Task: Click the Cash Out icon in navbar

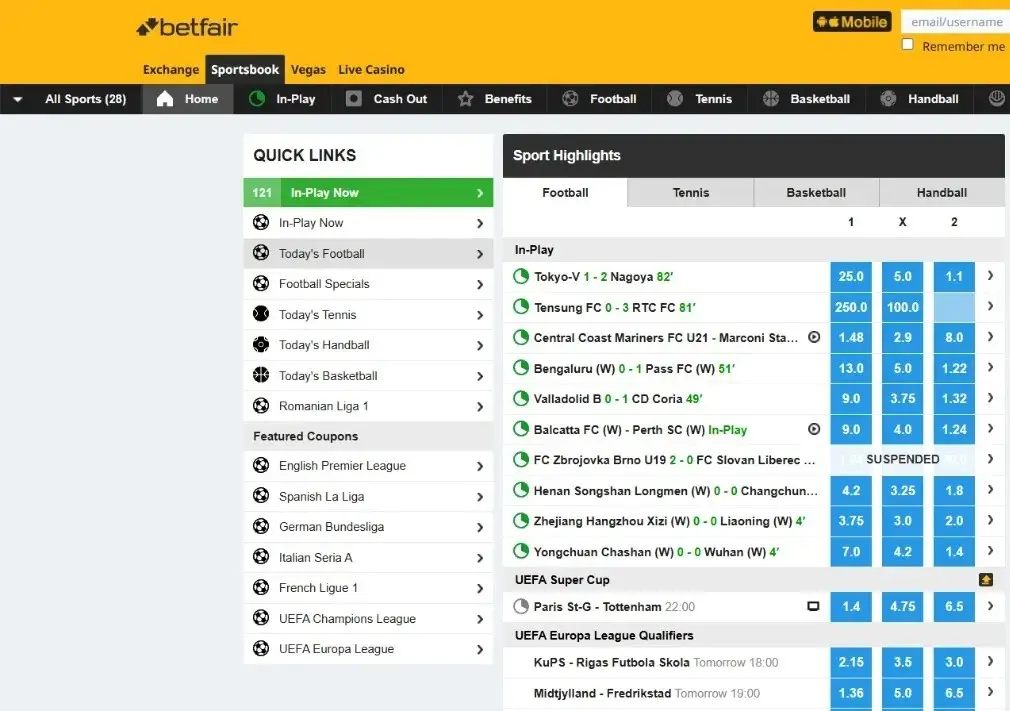Action: click(354, 99)
